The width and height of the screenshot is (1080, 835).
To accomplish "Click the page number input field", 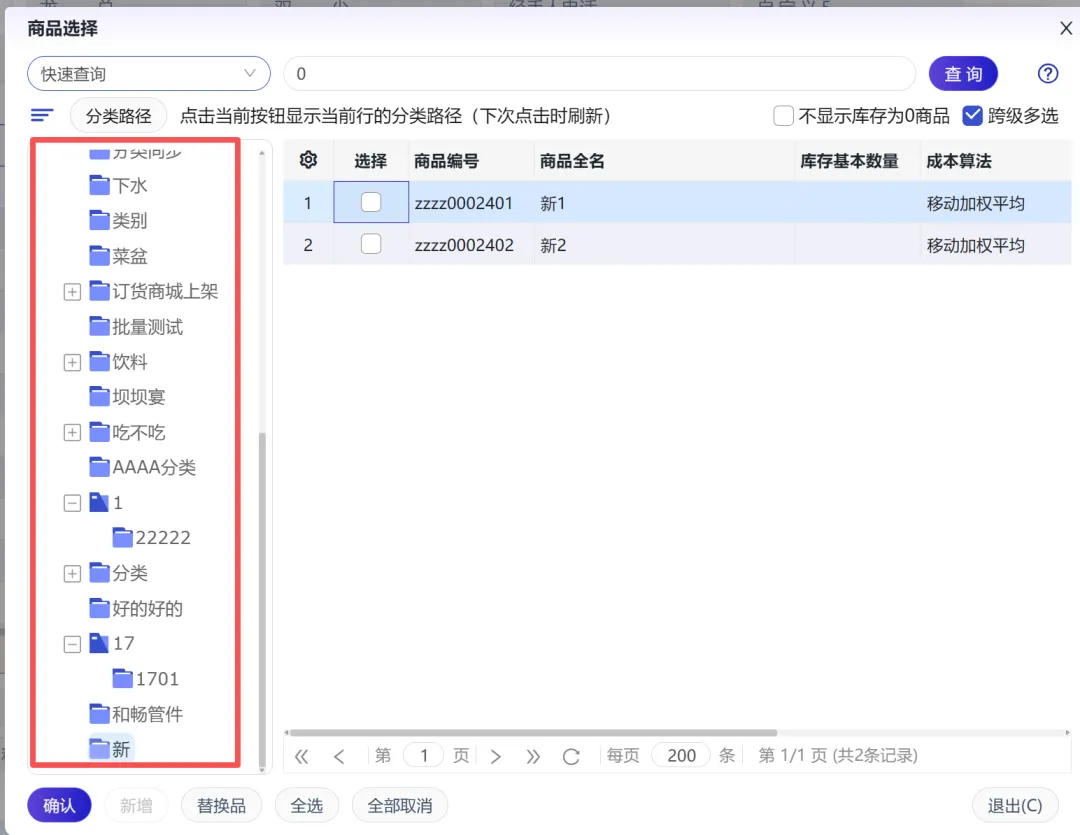I will (x=423, y=755).
